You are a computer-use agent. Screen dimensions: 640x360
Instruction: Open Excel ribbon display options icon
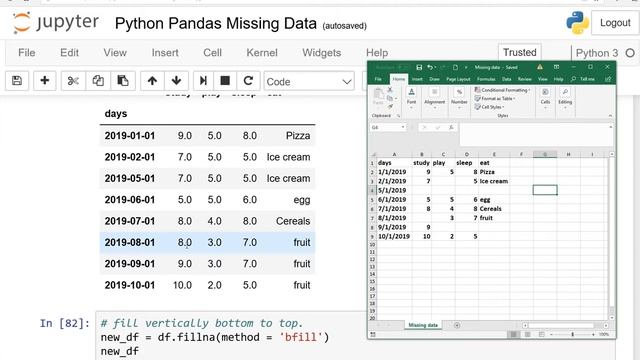(x=556, y=67)
